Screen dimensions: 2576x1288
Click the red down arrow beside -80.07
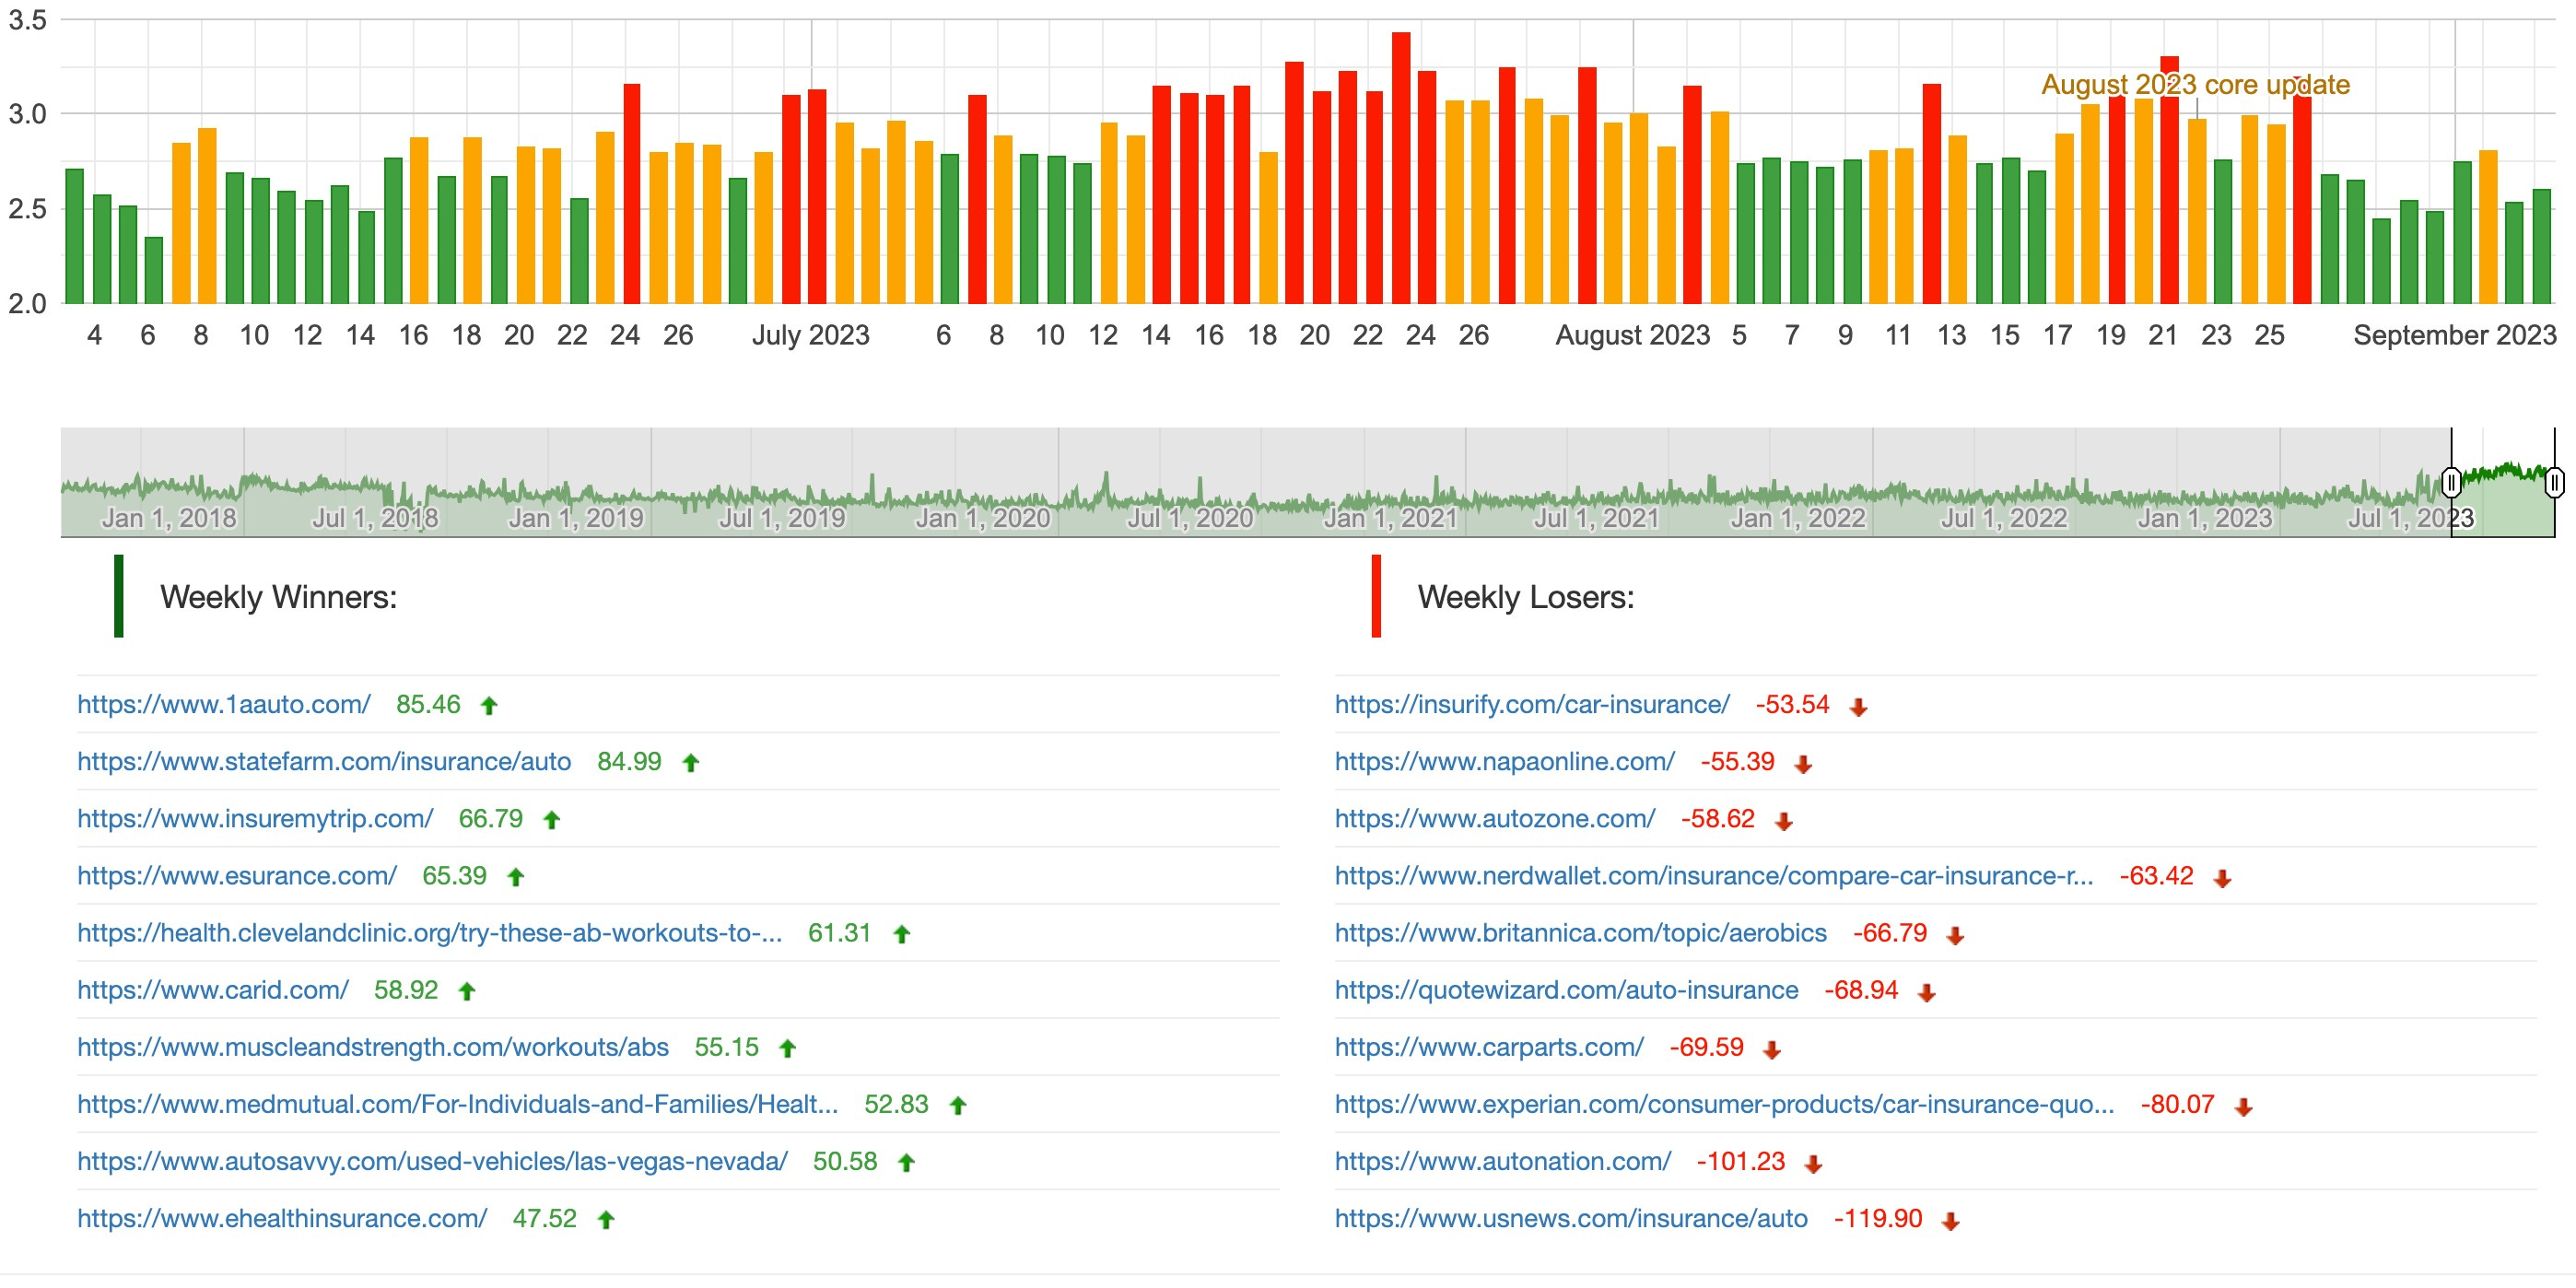pyautogui.click(x=2243, y=1107)
